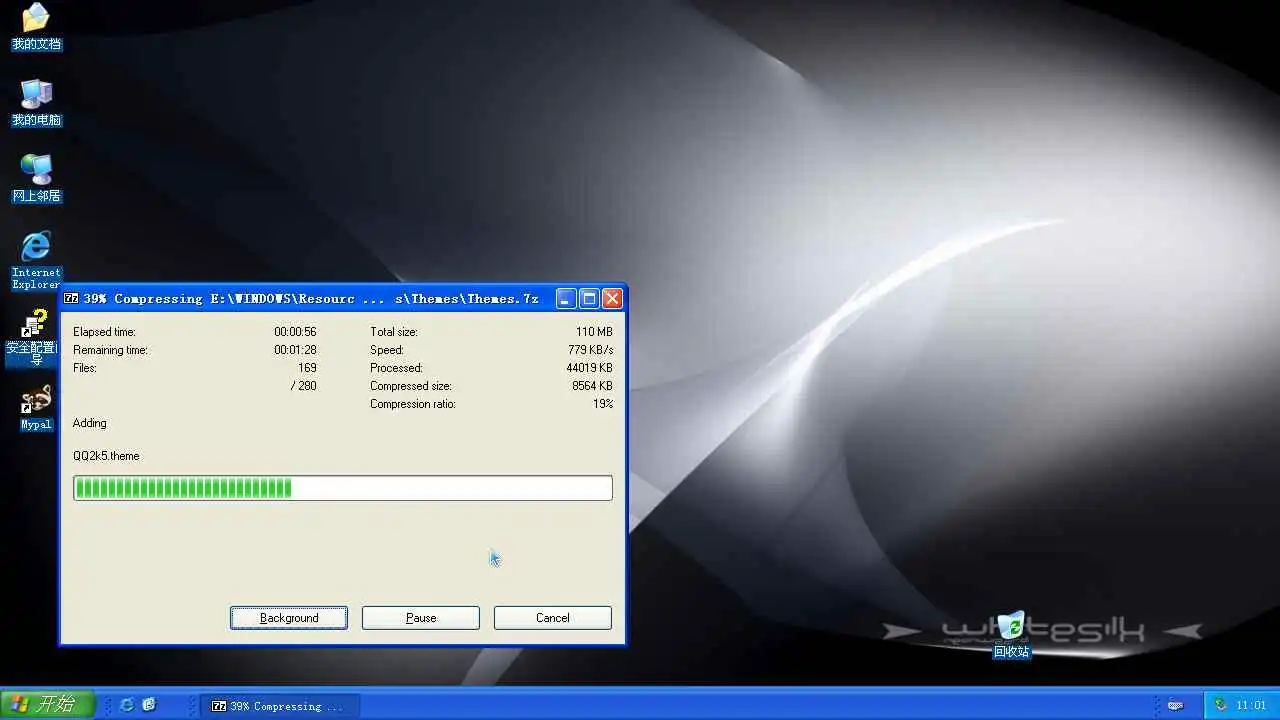Pause the compression
1280x720 pixels.
click(x=421, y=618)
